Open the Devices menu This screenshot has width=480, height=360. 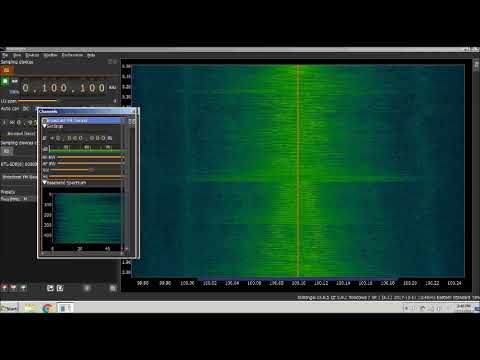[32, 55]
